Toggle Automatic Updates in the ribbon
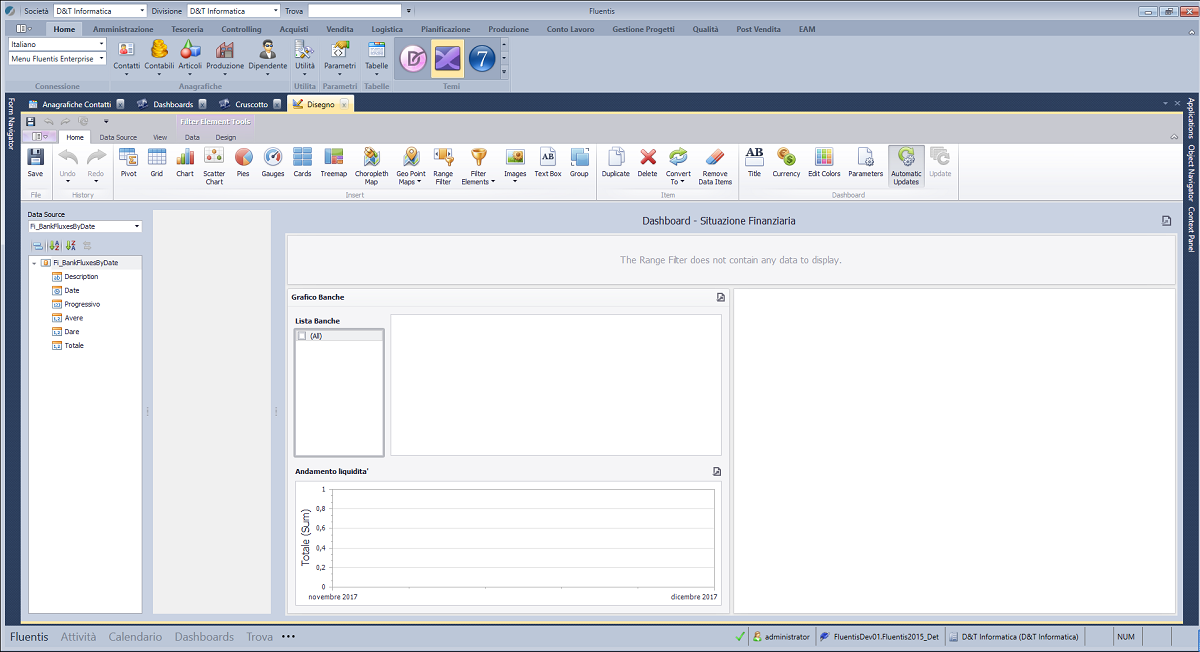 pyautogui.click(x=906, y=166)
